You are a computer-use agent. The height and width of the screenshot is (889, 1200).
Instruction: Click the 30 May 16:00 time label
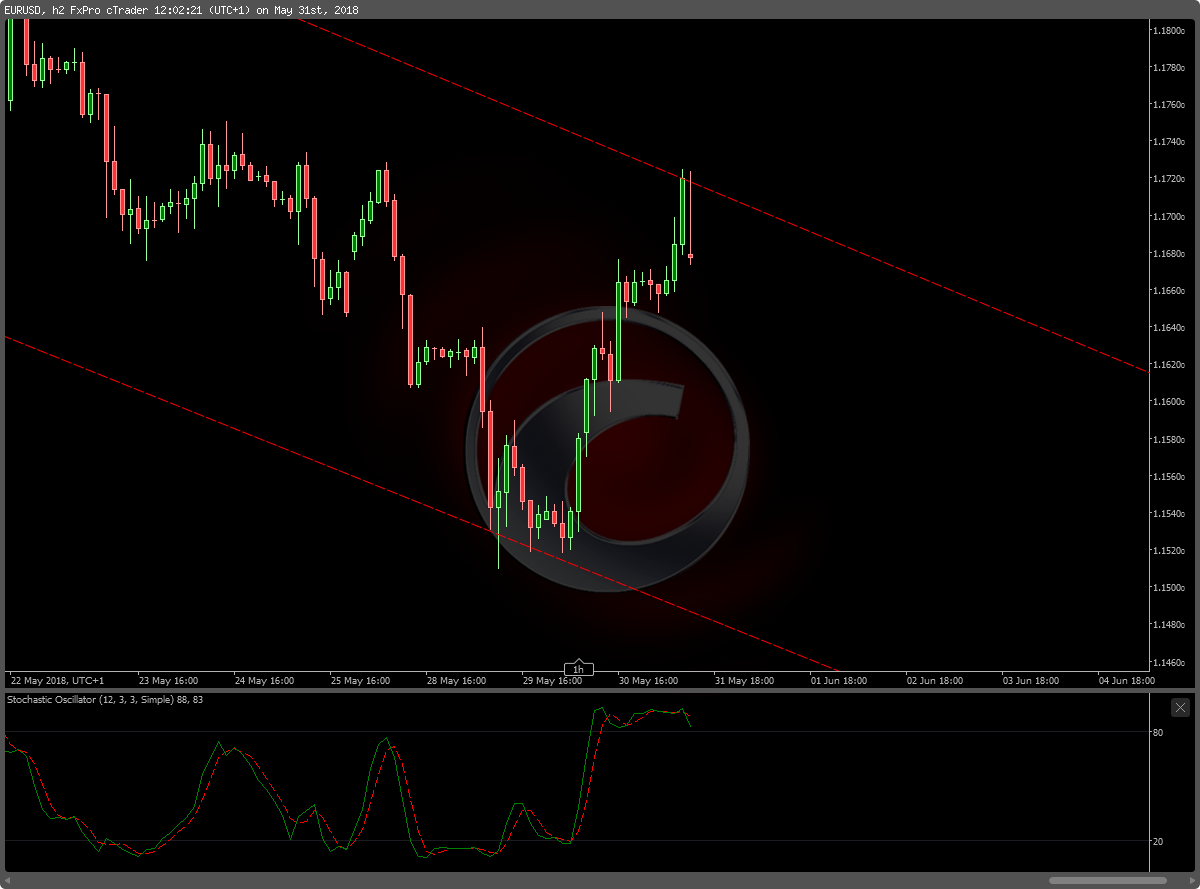click(x=648, y=680)
